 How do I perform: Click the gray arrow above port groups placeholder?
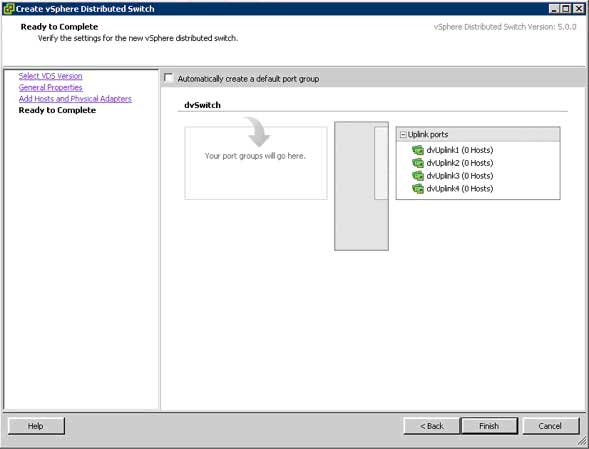pyautogui.click(x=257, y=132)
